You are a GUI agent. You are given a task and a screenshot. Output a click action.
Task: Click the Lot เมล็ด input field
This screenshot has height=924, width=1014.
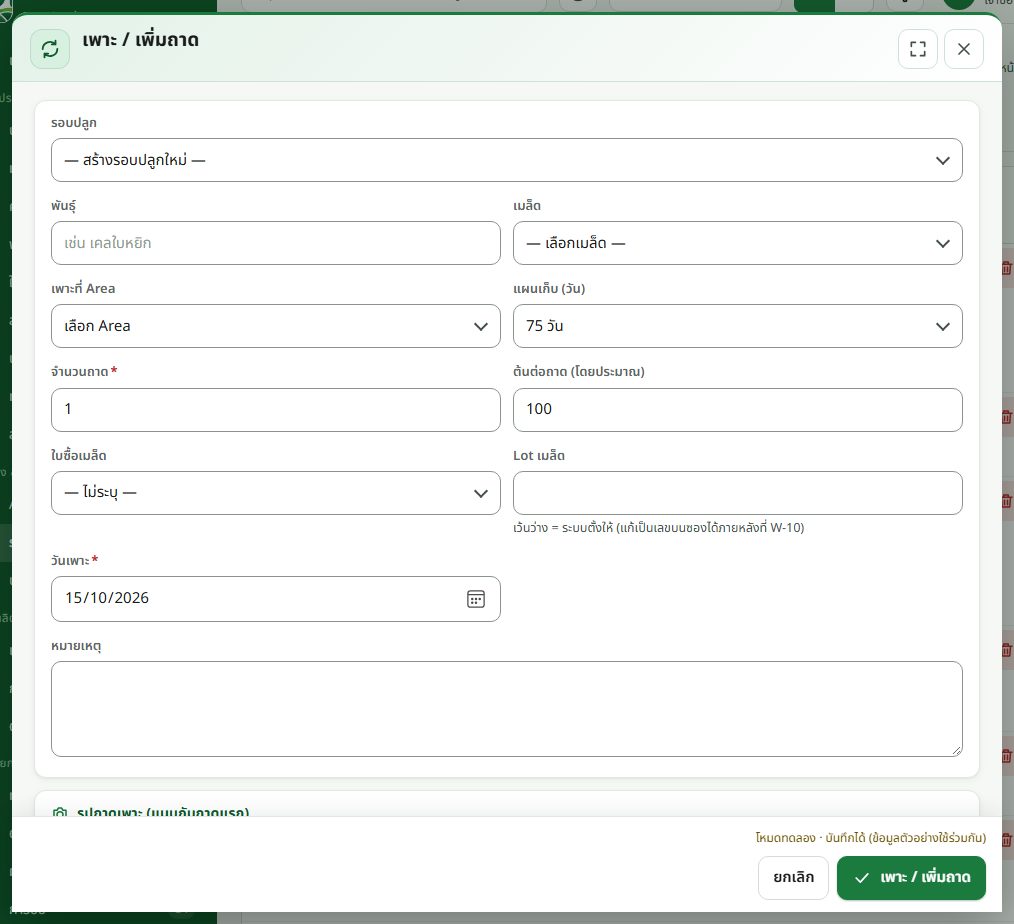pos(737,493)
